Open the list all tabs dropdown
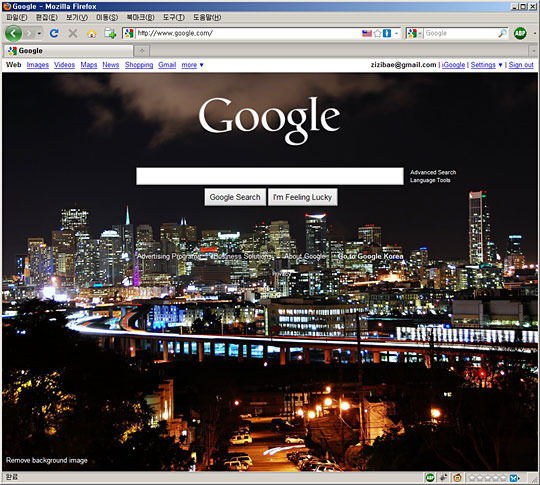Screen dimensions: 540x485 click(533, 51)
